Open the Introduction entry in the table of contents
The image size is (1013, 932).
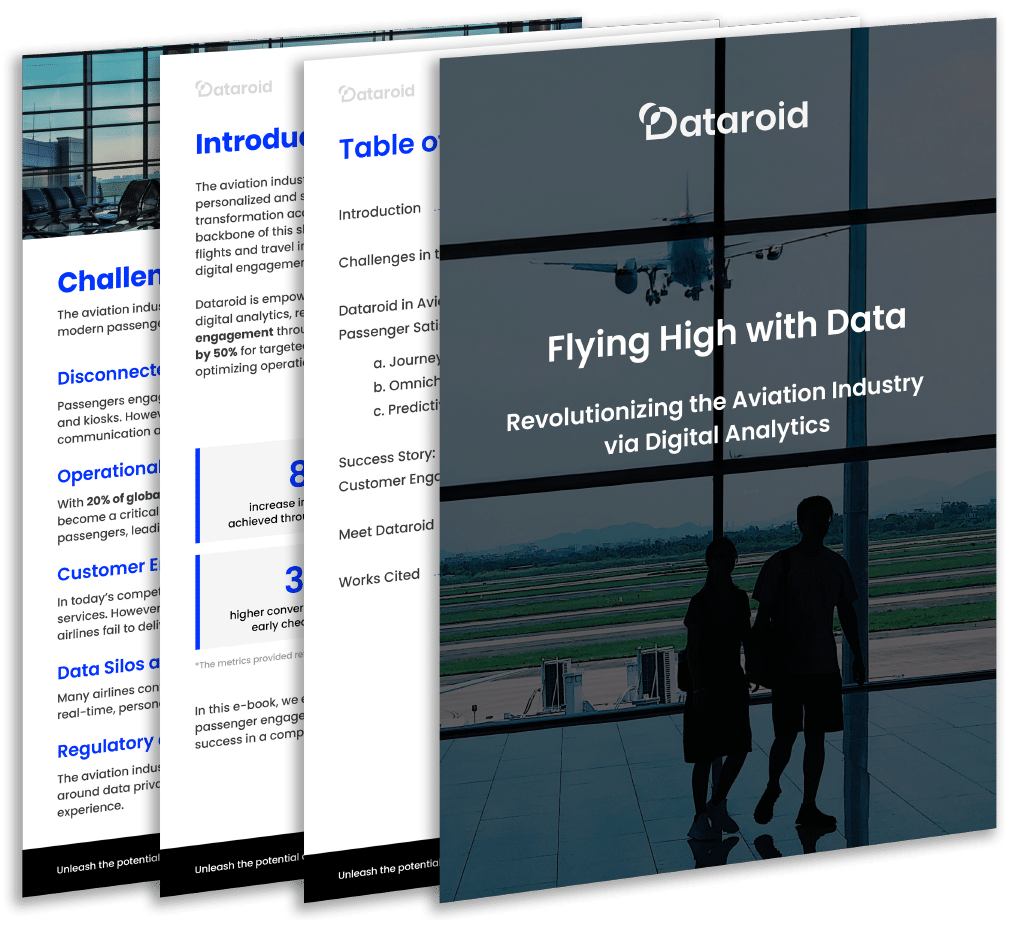(x=379, y=211)
